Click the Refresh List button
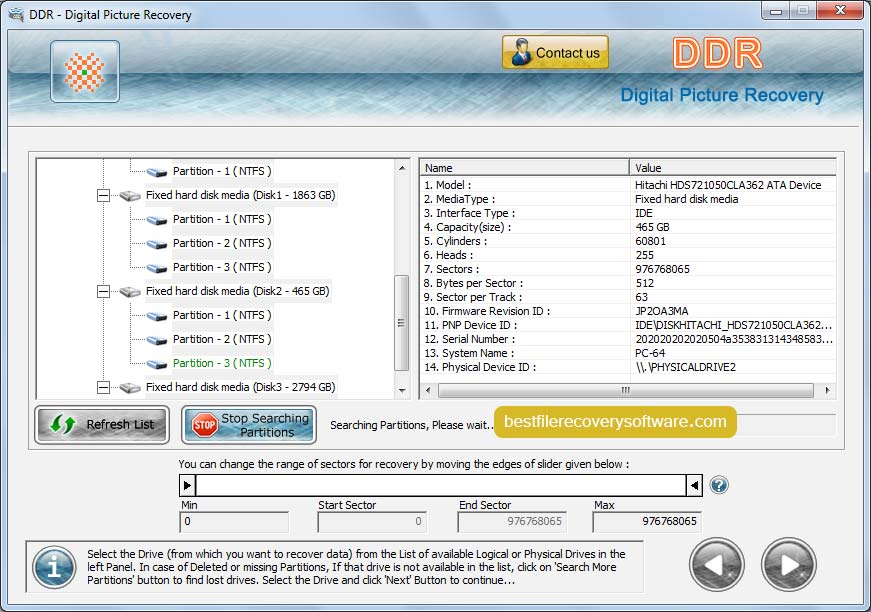 pyautogui.click(x=102, y=425)
